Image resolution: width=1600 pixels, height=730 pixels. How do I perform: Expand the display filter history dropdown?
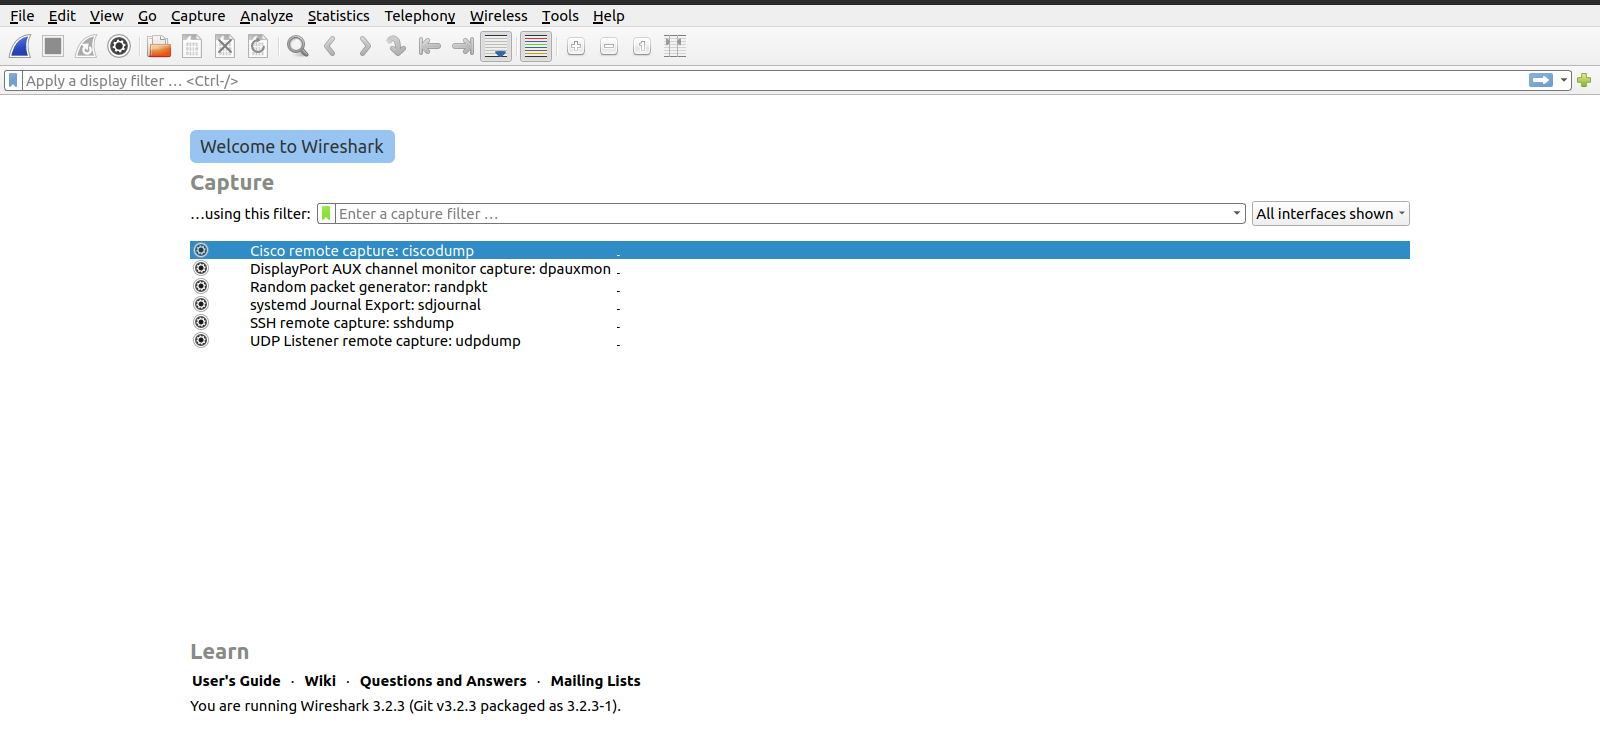pos(1564,80)
